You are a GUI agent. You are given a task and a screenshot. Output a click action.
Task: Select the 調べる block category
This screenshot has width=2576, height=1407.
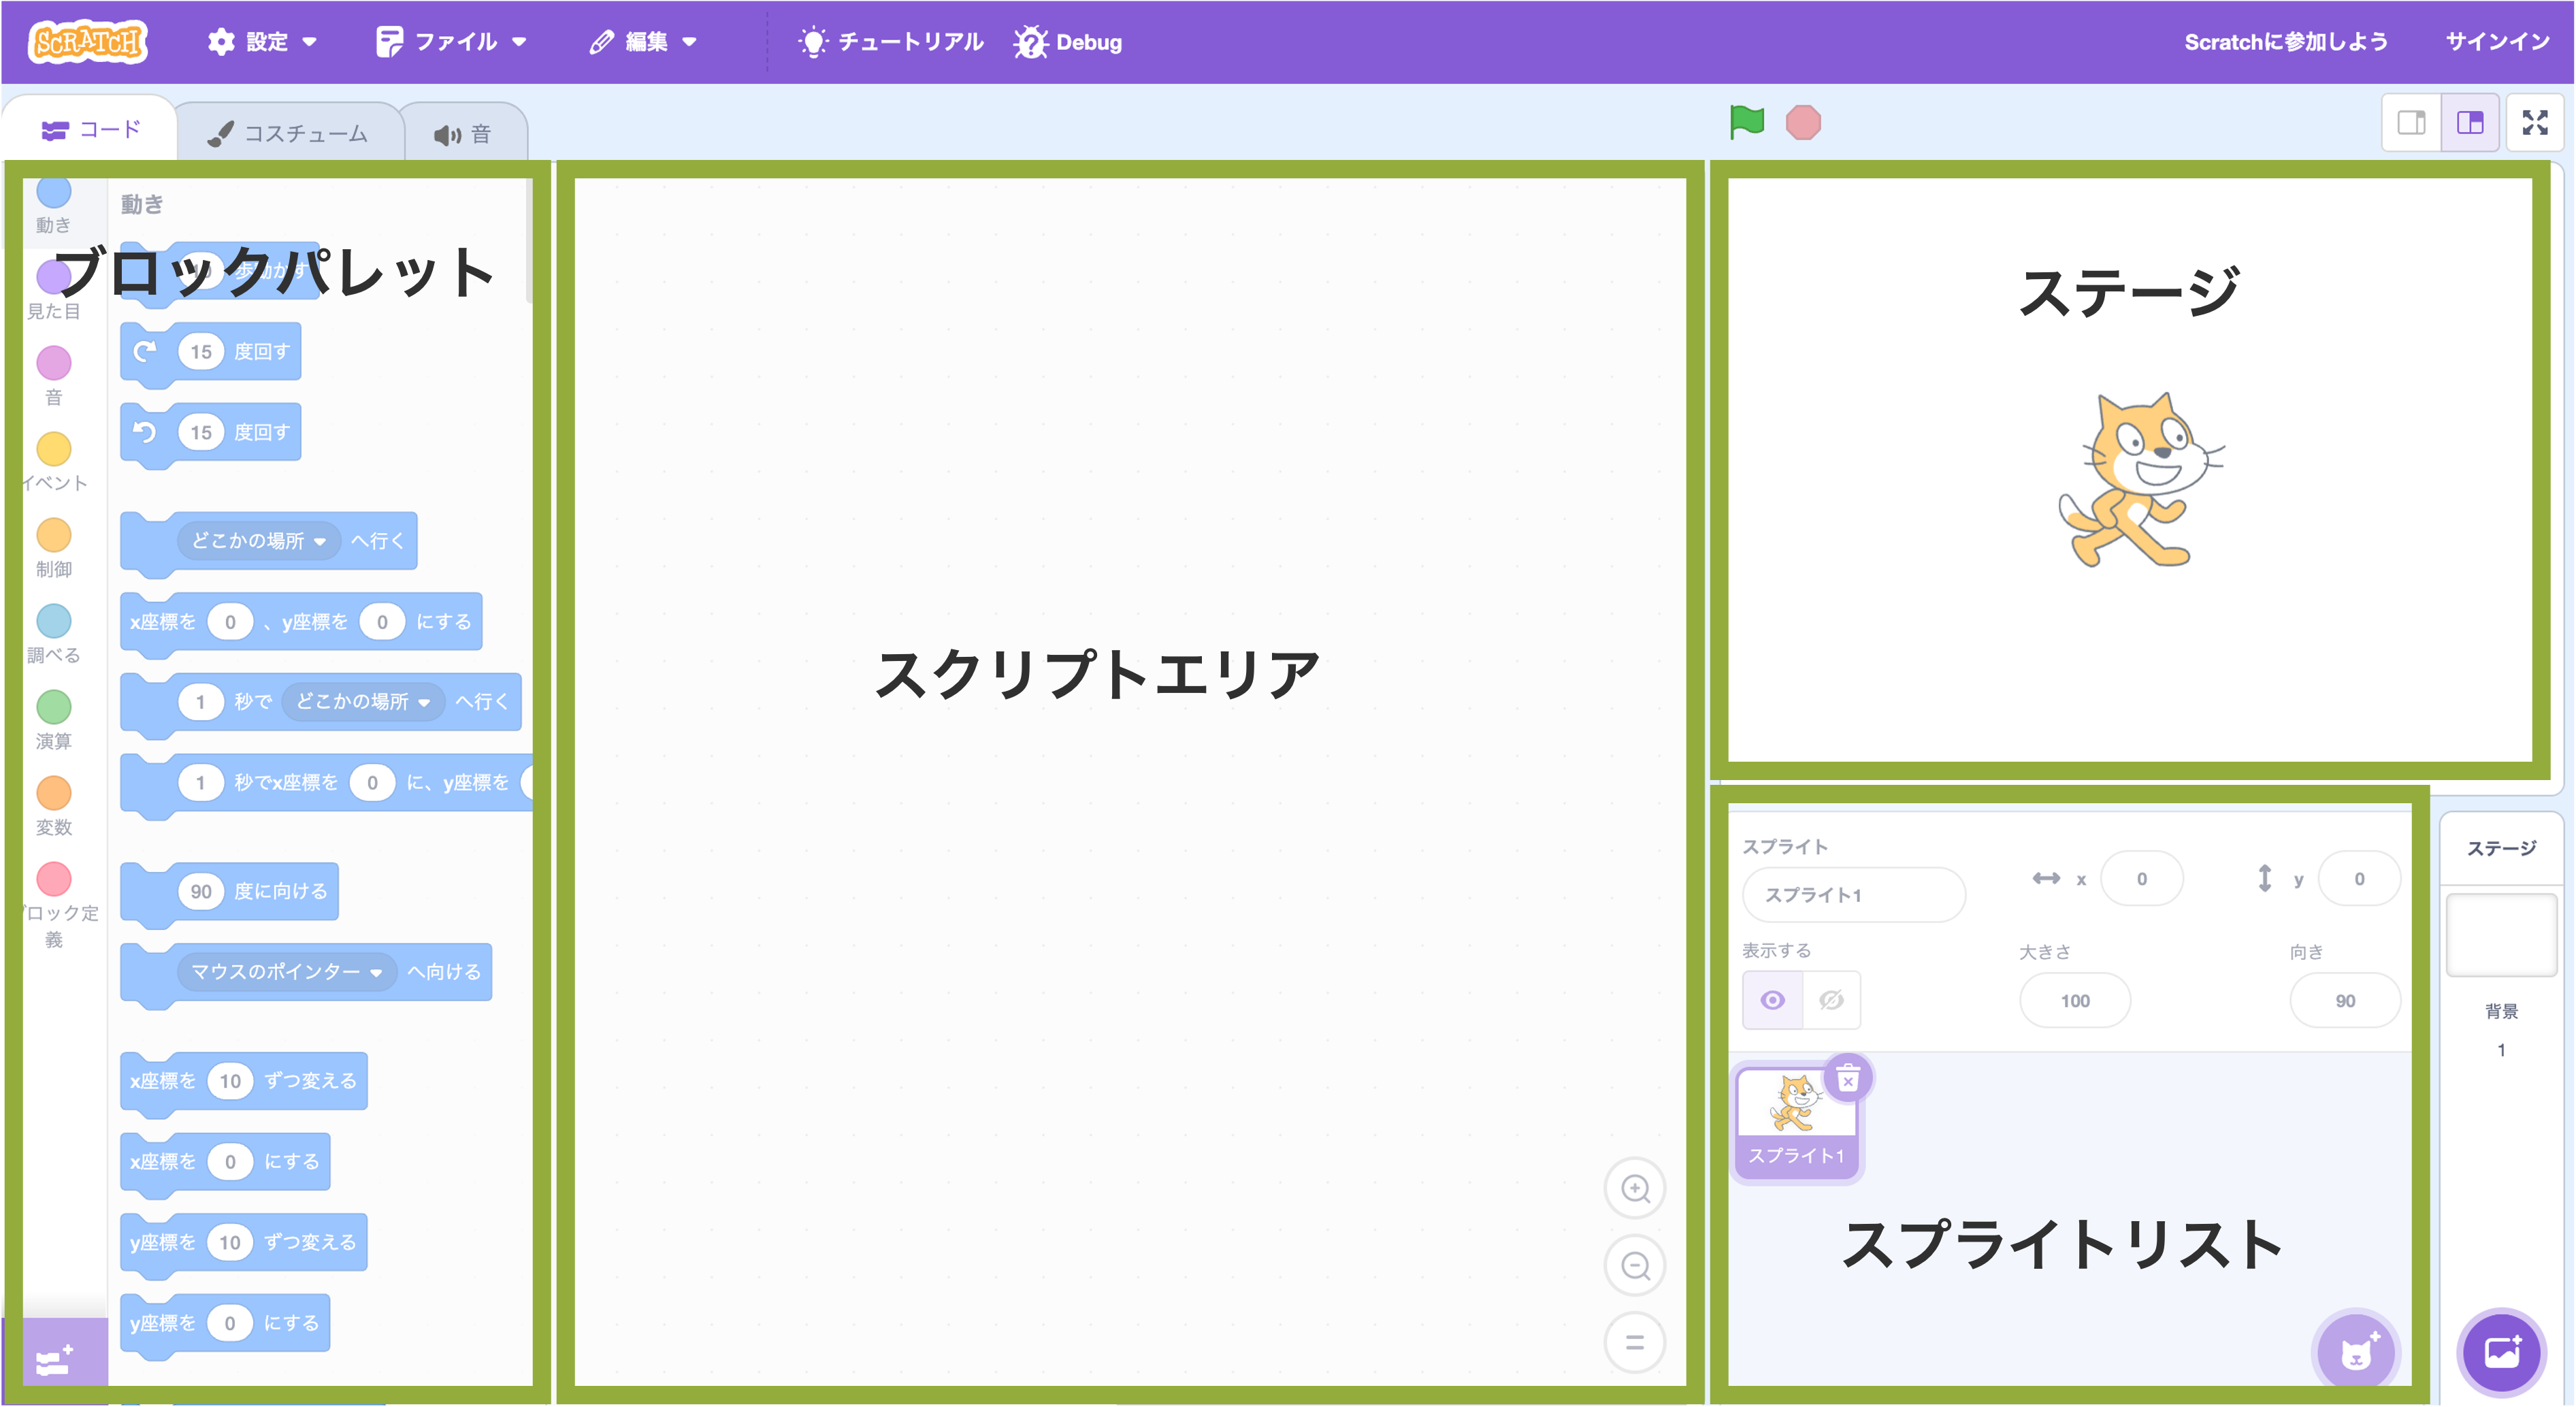[54, 634]
